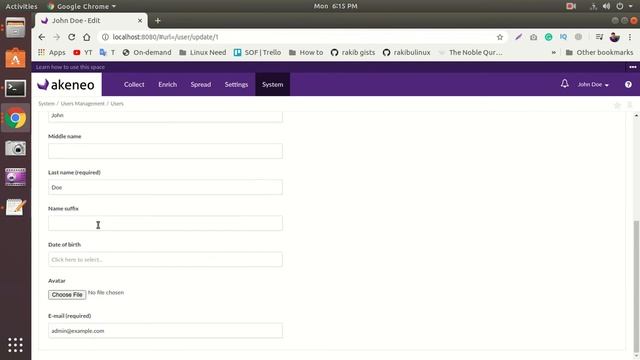Expand the bookmarks overflow chevron

pos(553,53)
